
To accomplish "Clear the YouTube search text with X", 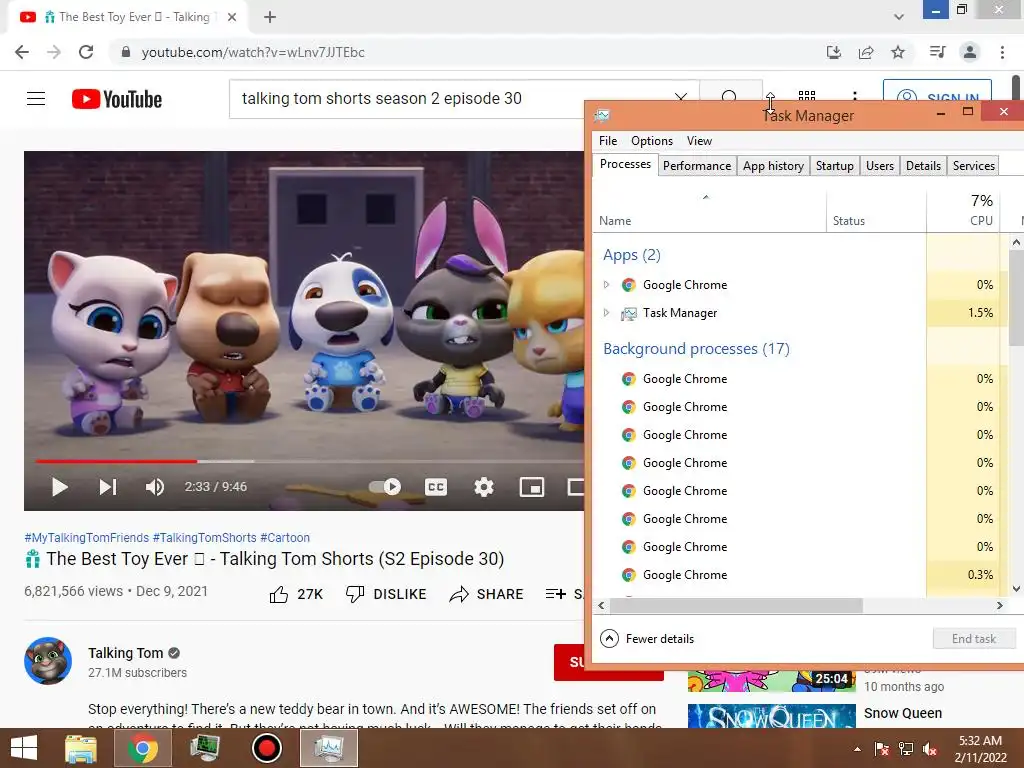I will click(680, 98).
